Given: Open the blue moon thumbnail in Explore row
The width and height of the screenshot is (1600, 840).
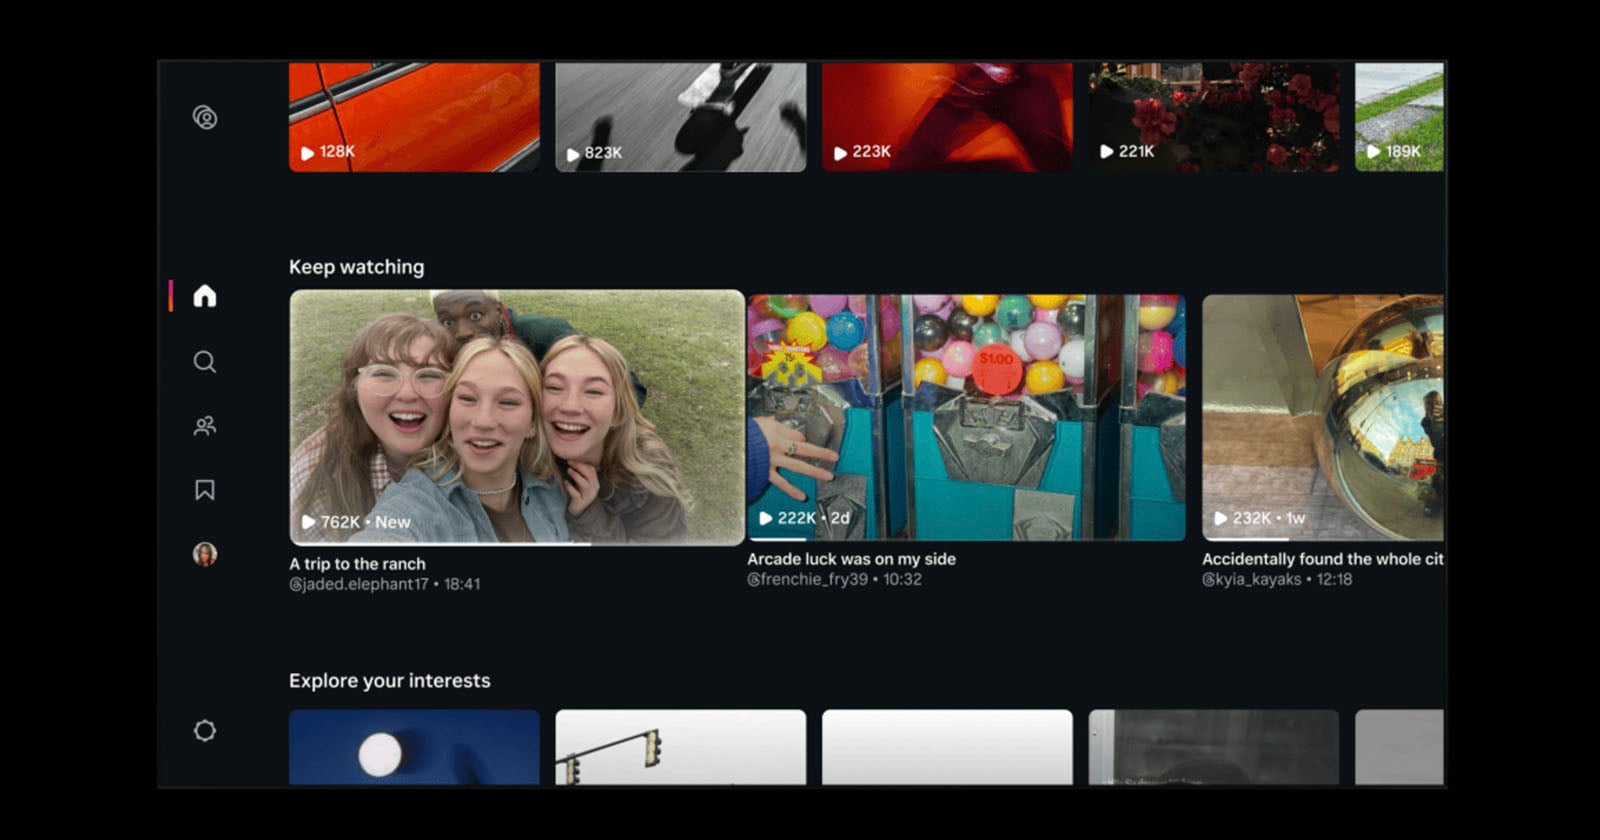Looking at the screenshot, I should [x=414, y=747].
